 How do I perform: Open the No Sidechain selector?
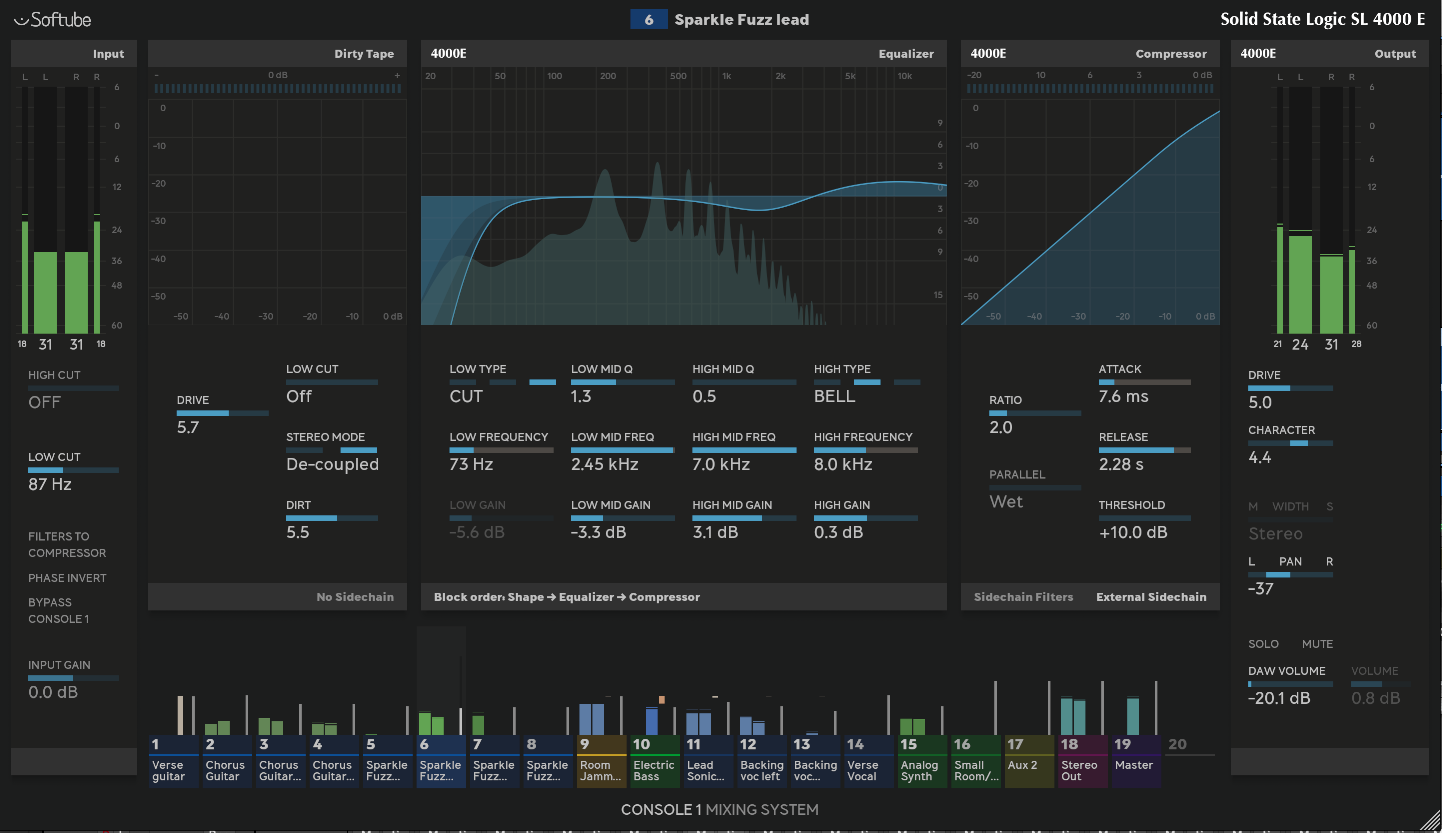tap(355, 597)
